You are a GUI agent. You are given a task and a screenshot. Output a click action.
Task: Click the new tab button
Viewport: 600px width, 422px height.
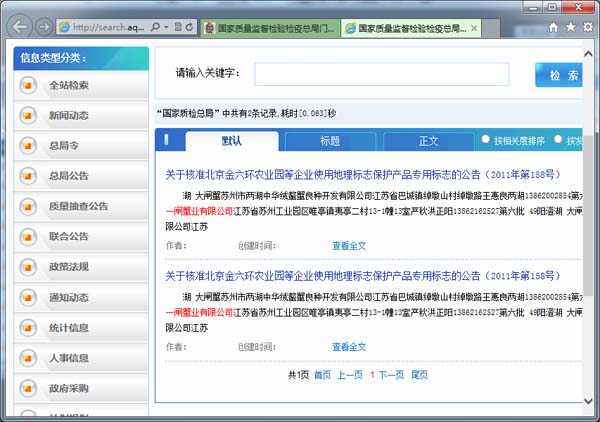[491, 28]
